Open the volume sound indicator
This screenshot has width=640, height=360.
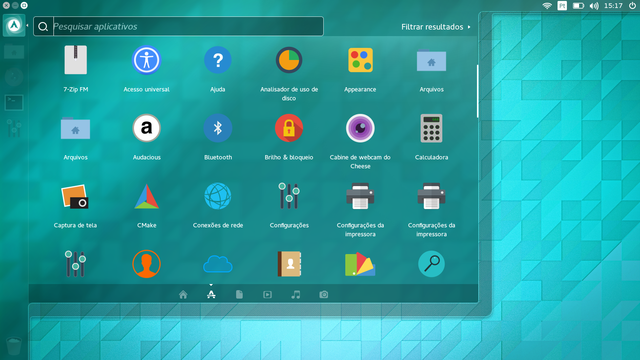pyautogui.click(x=594, y=6)
